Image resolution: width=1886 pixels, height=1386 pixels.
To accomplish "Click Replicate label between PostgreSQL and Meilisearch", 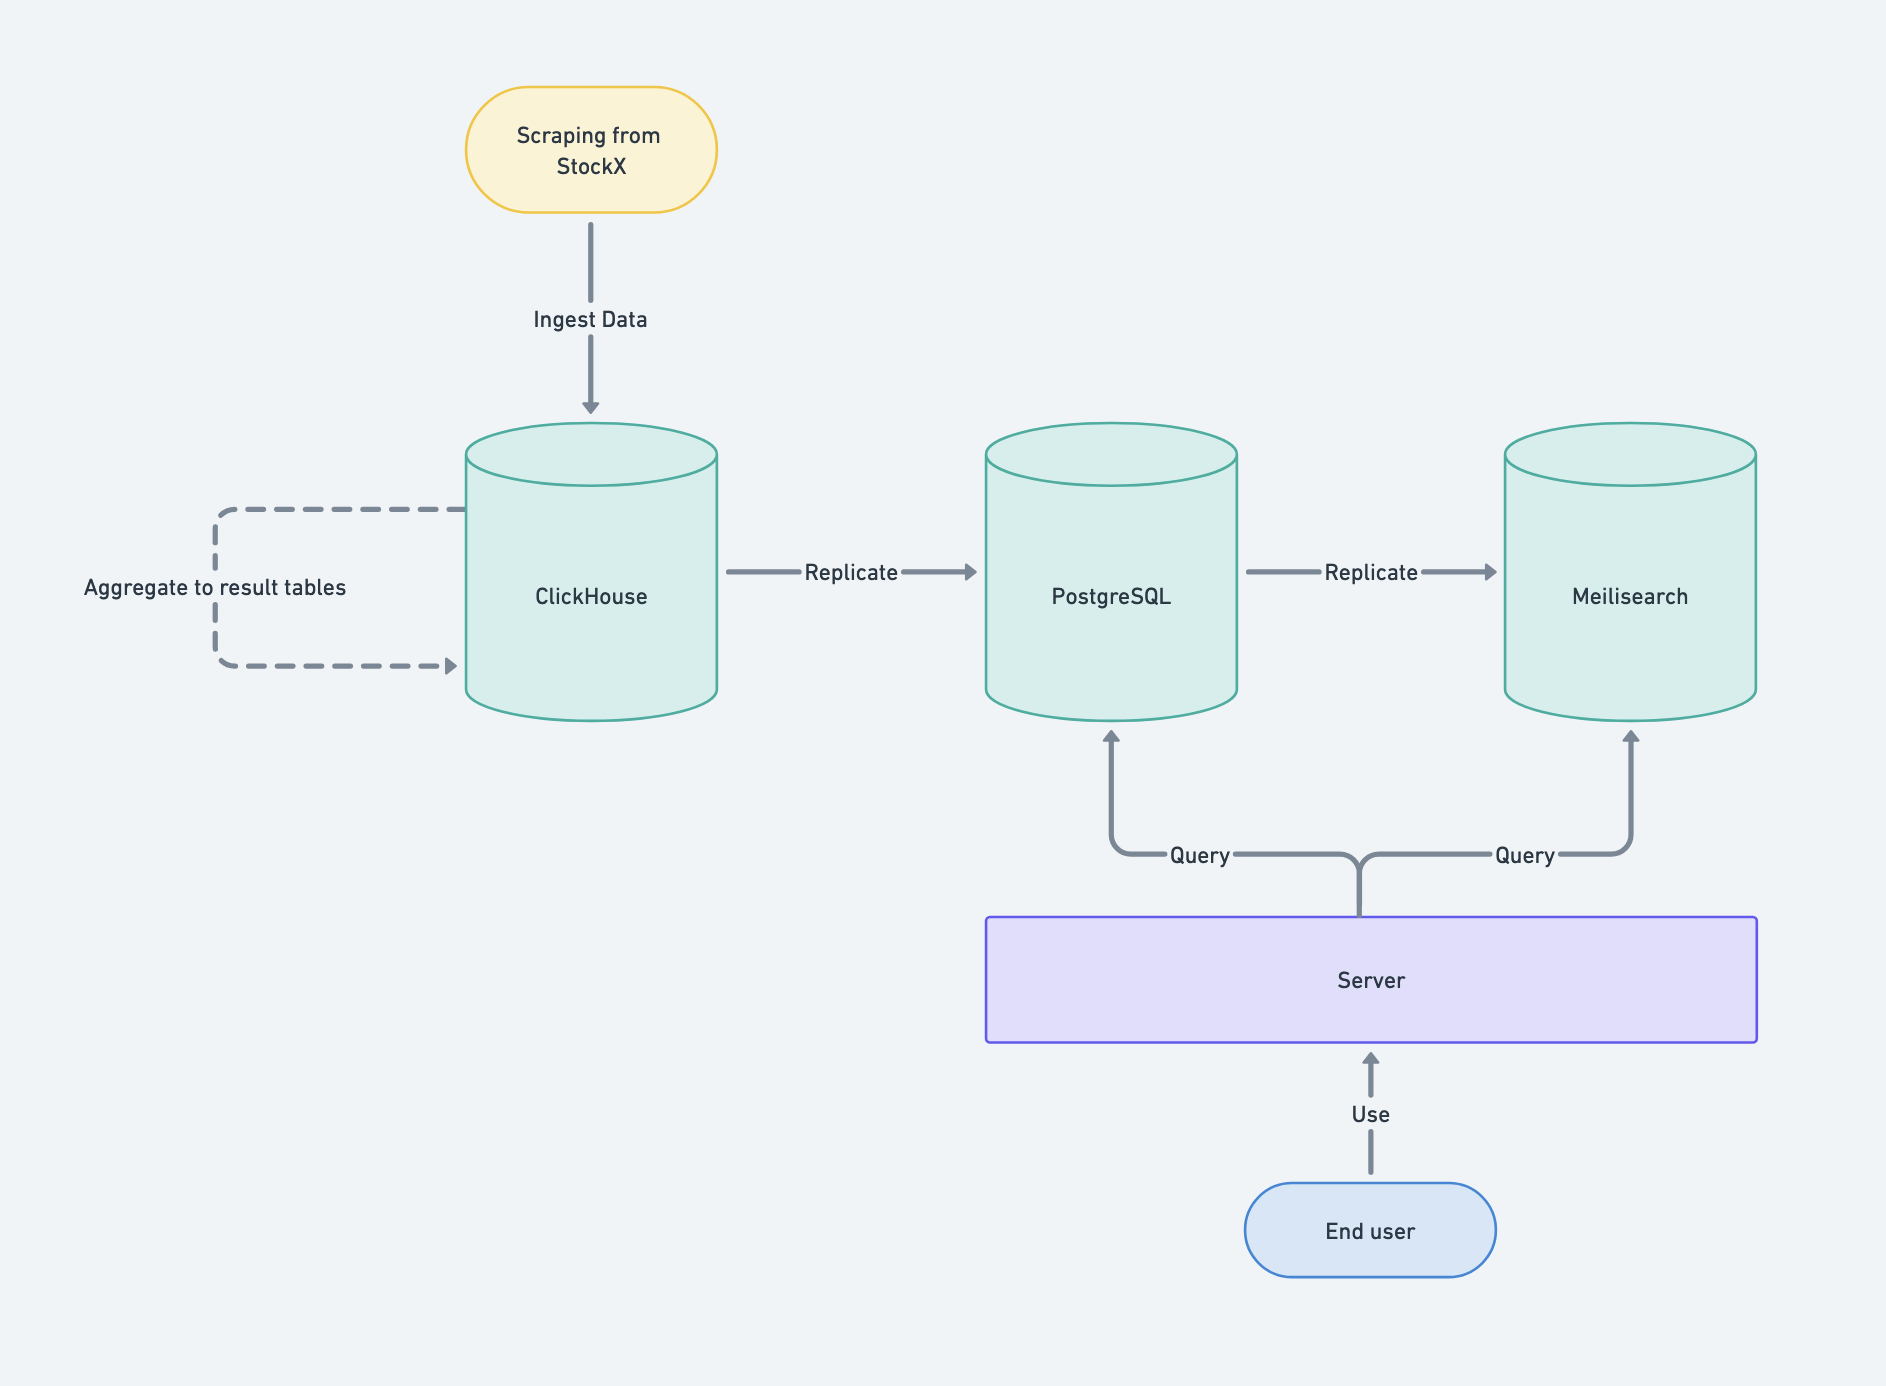I will click(x=1371, y=572).
